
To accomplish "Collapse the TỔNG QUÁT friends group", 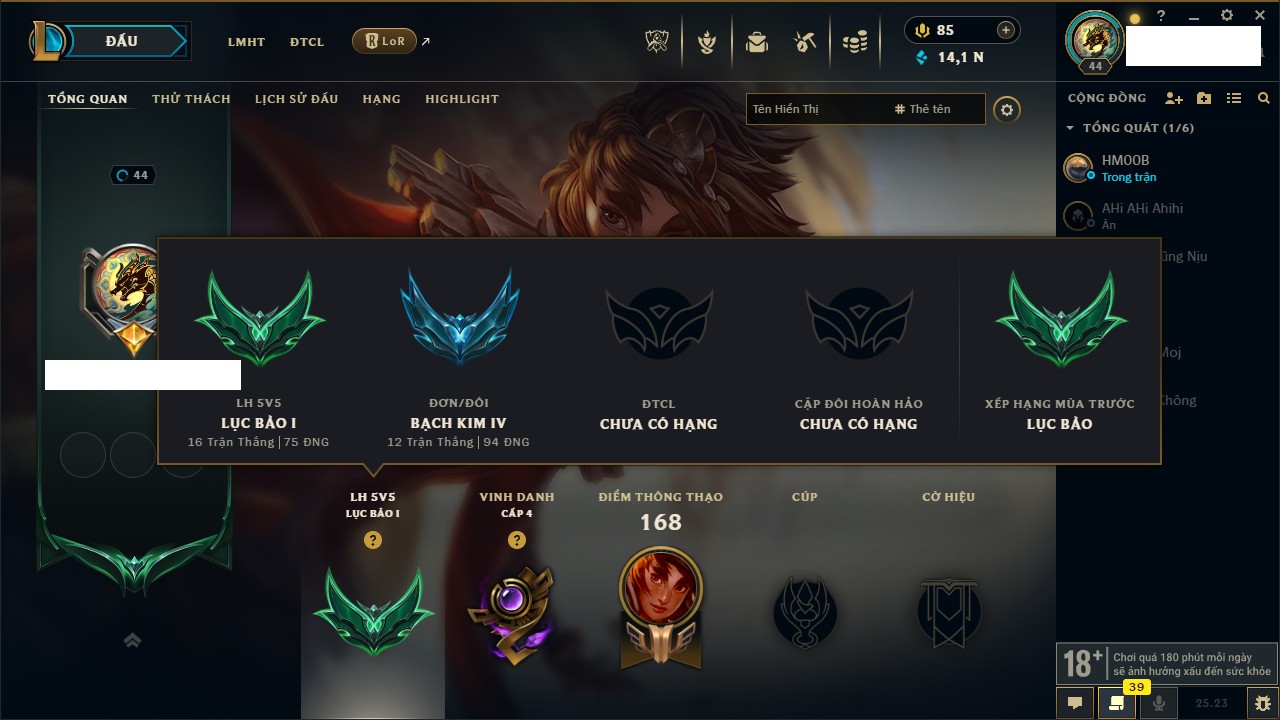I will [x=1070, y=128].
